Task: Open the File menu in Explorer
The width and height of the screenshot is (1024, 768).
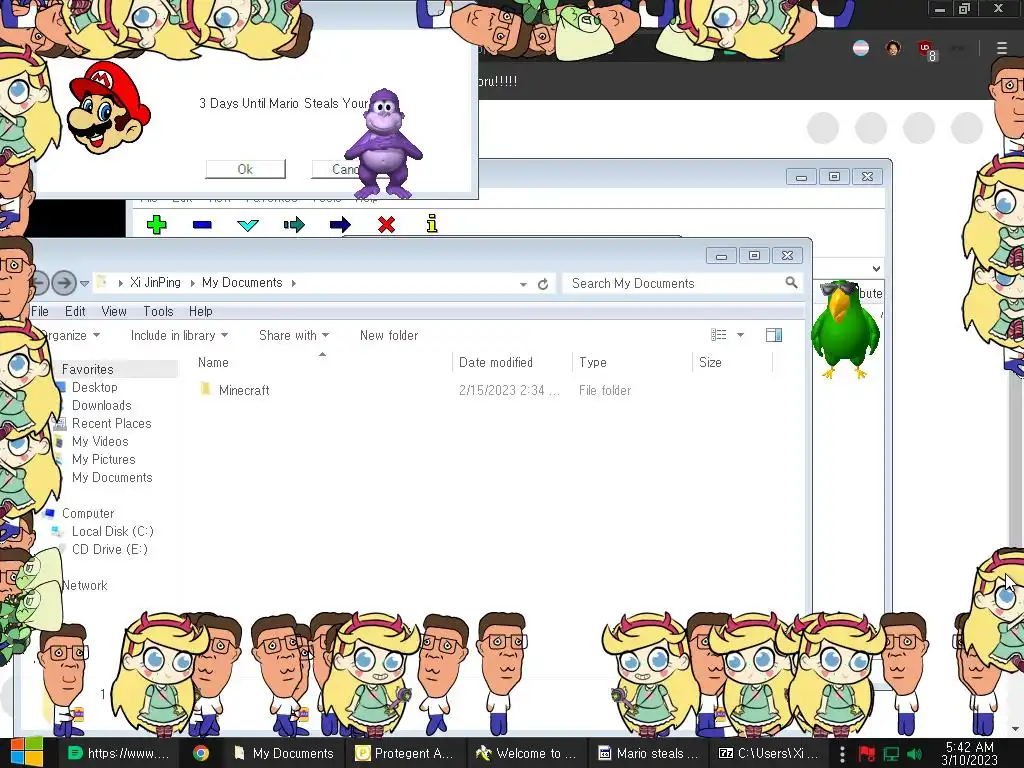Action: [x=40, y=312]
